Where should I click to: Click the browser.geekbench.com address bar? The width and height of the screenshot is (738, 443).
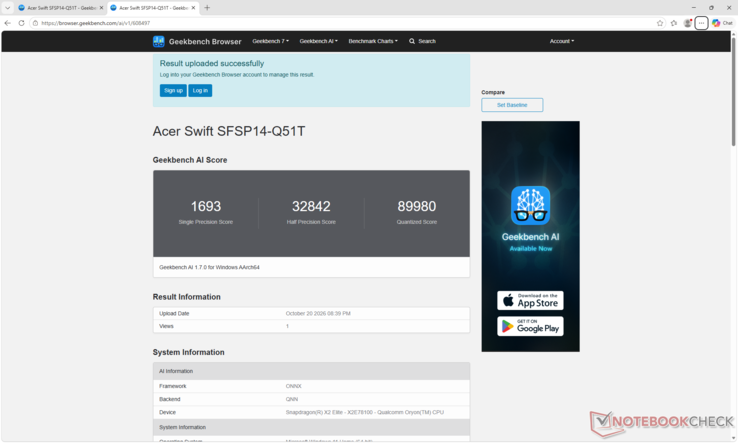point(344,23)
